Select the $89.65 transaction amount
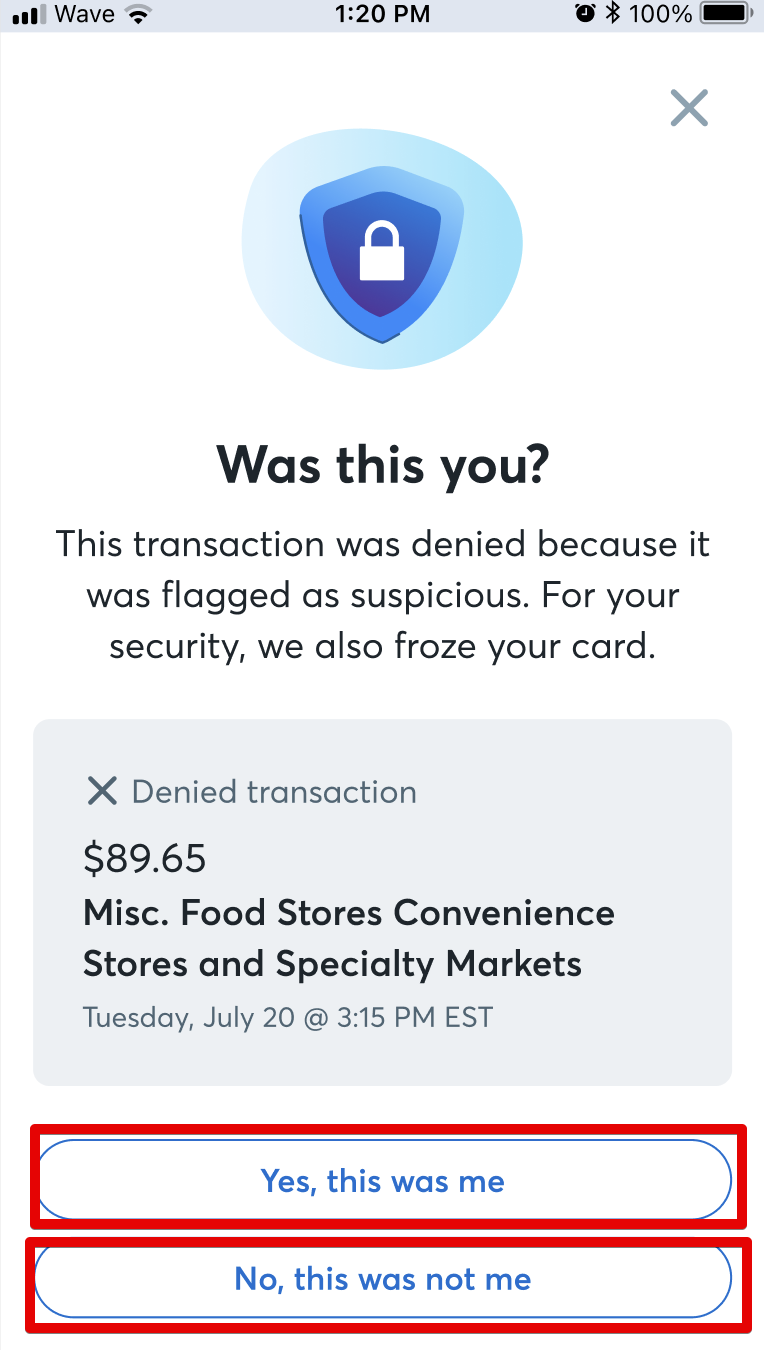The height and width of the screenshot is (1350, 764). tap(145, 858)
